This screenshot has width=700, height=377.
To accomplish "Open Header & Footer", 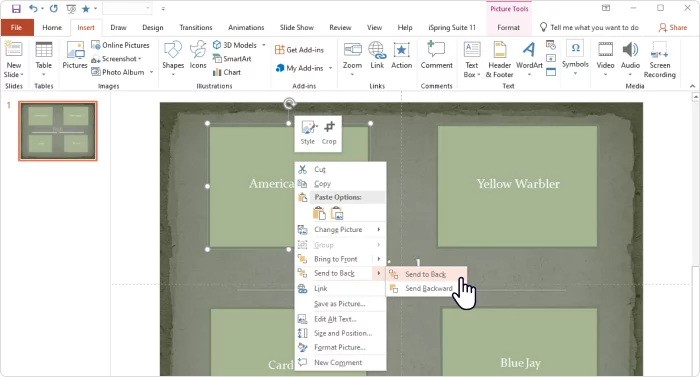I will click(499, 60).
